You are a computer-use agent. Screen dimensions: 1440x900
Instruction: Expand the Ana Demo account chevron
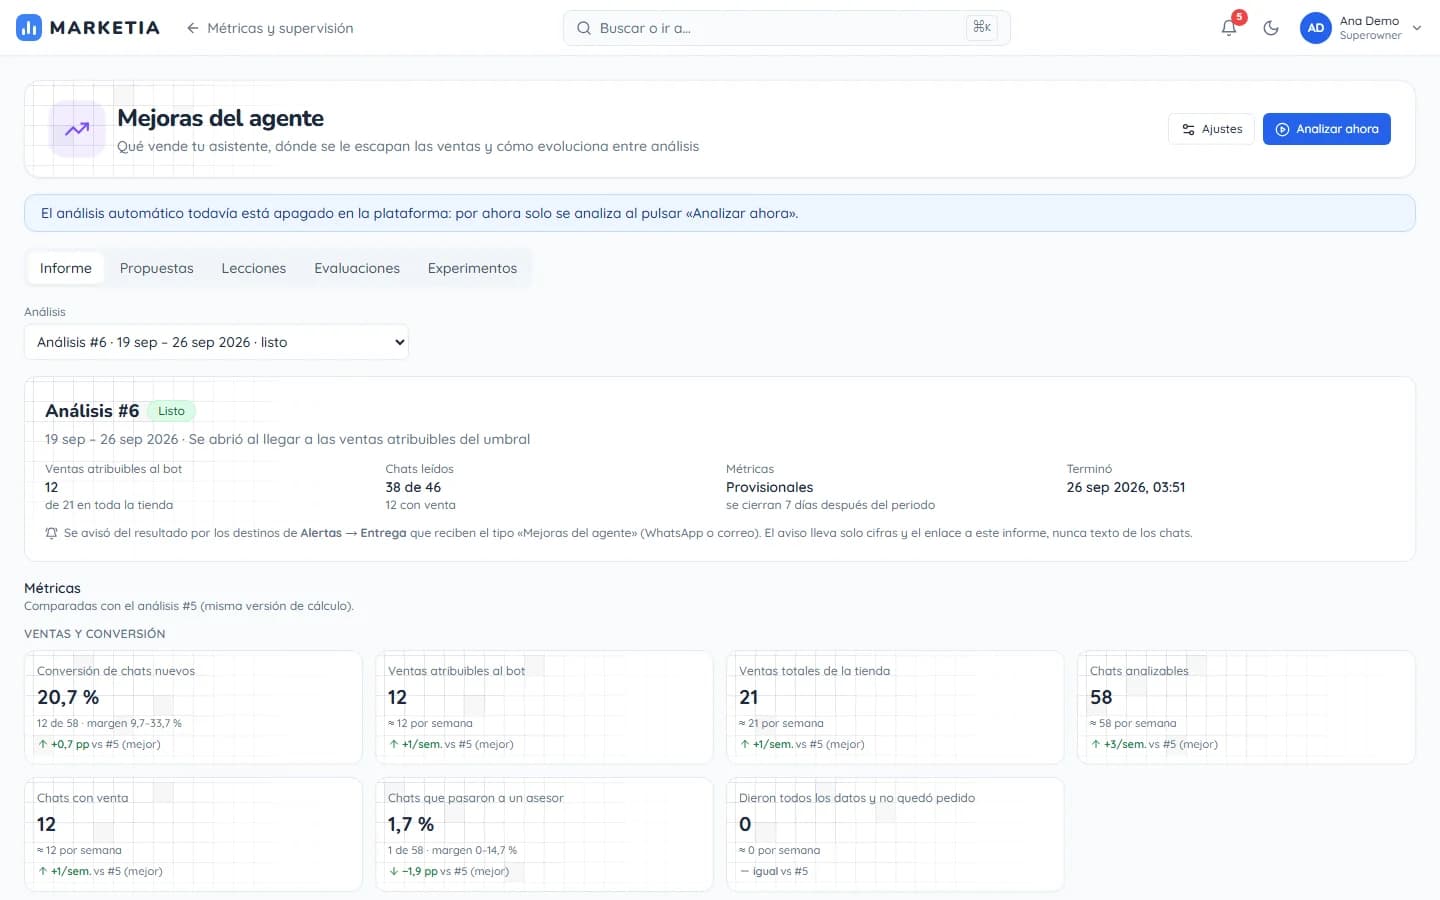1417,28
